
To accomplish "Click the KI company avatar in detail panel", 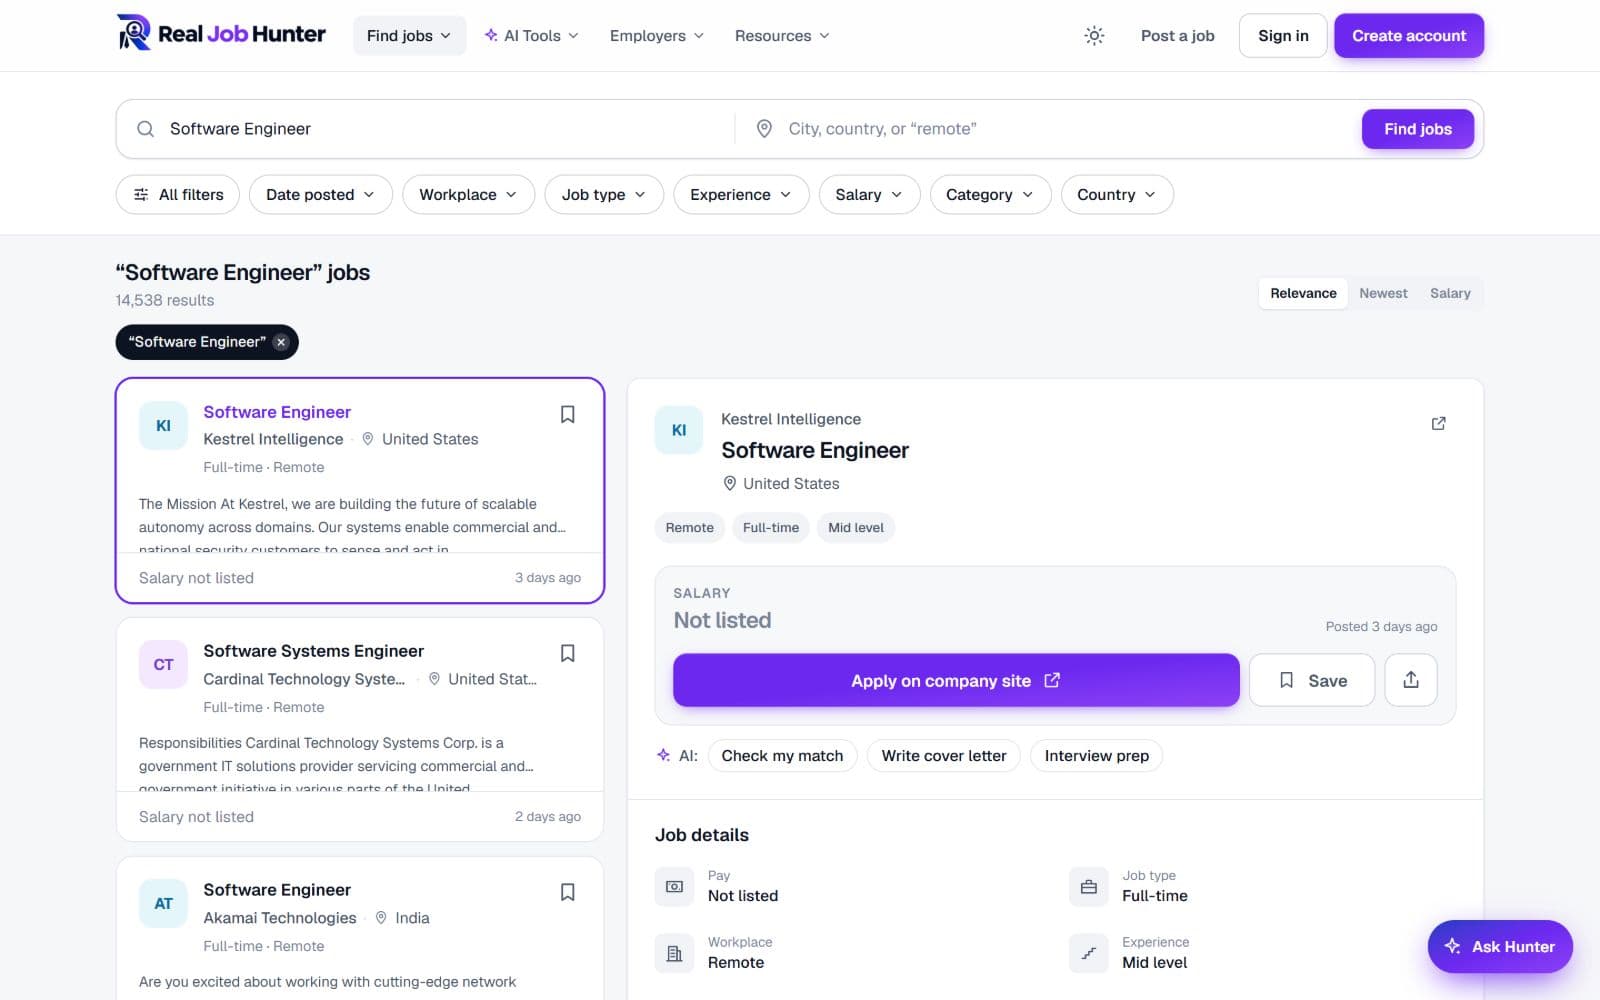I will 679,430.
